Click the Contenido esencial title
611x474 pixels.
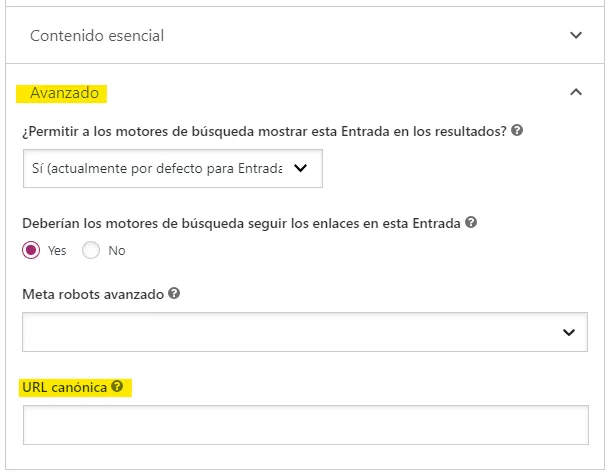97,36
